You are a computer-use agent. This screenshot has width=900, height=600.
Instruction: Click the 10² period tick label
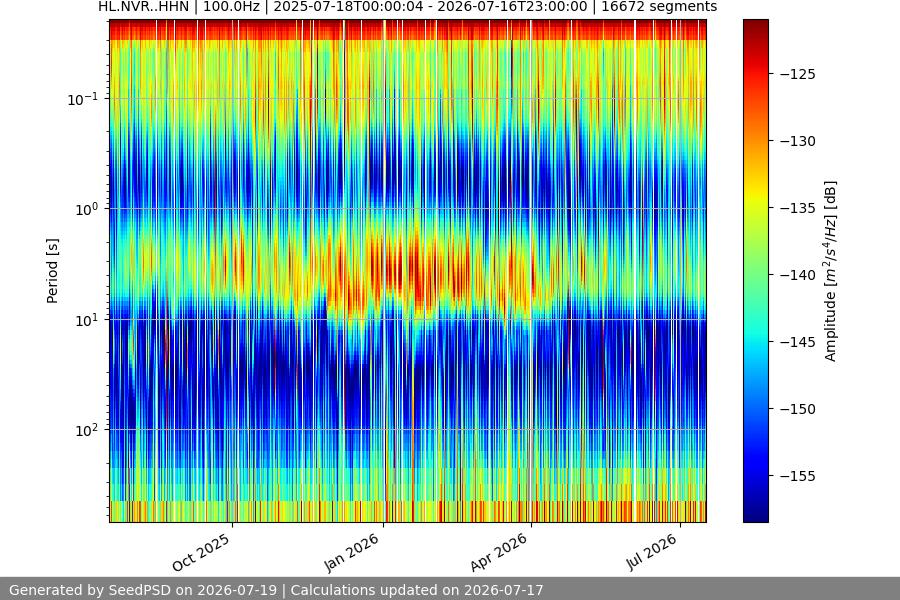pyautogui.click(x=87, y=430)
